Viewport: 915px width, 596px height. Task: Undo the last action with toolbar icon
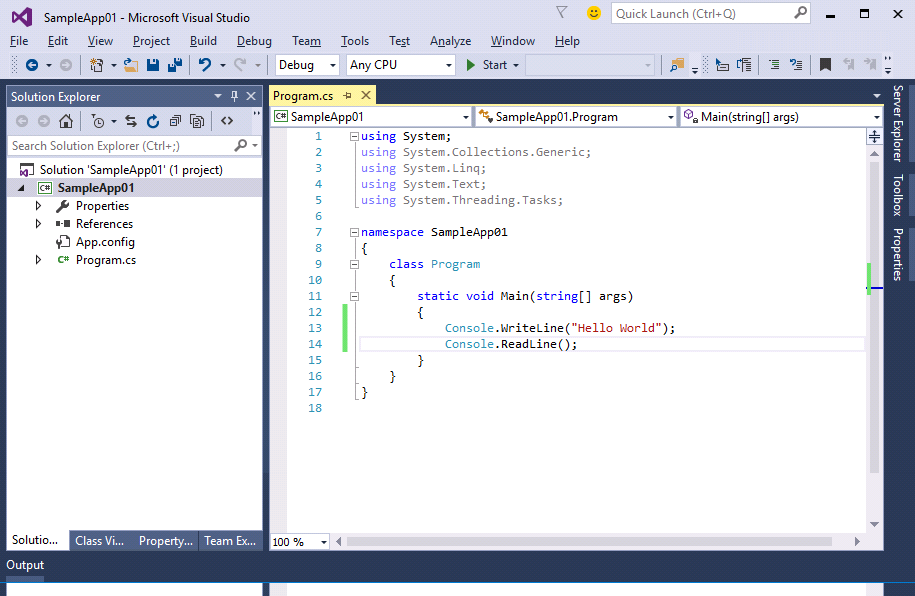click(x=204, y=65)
